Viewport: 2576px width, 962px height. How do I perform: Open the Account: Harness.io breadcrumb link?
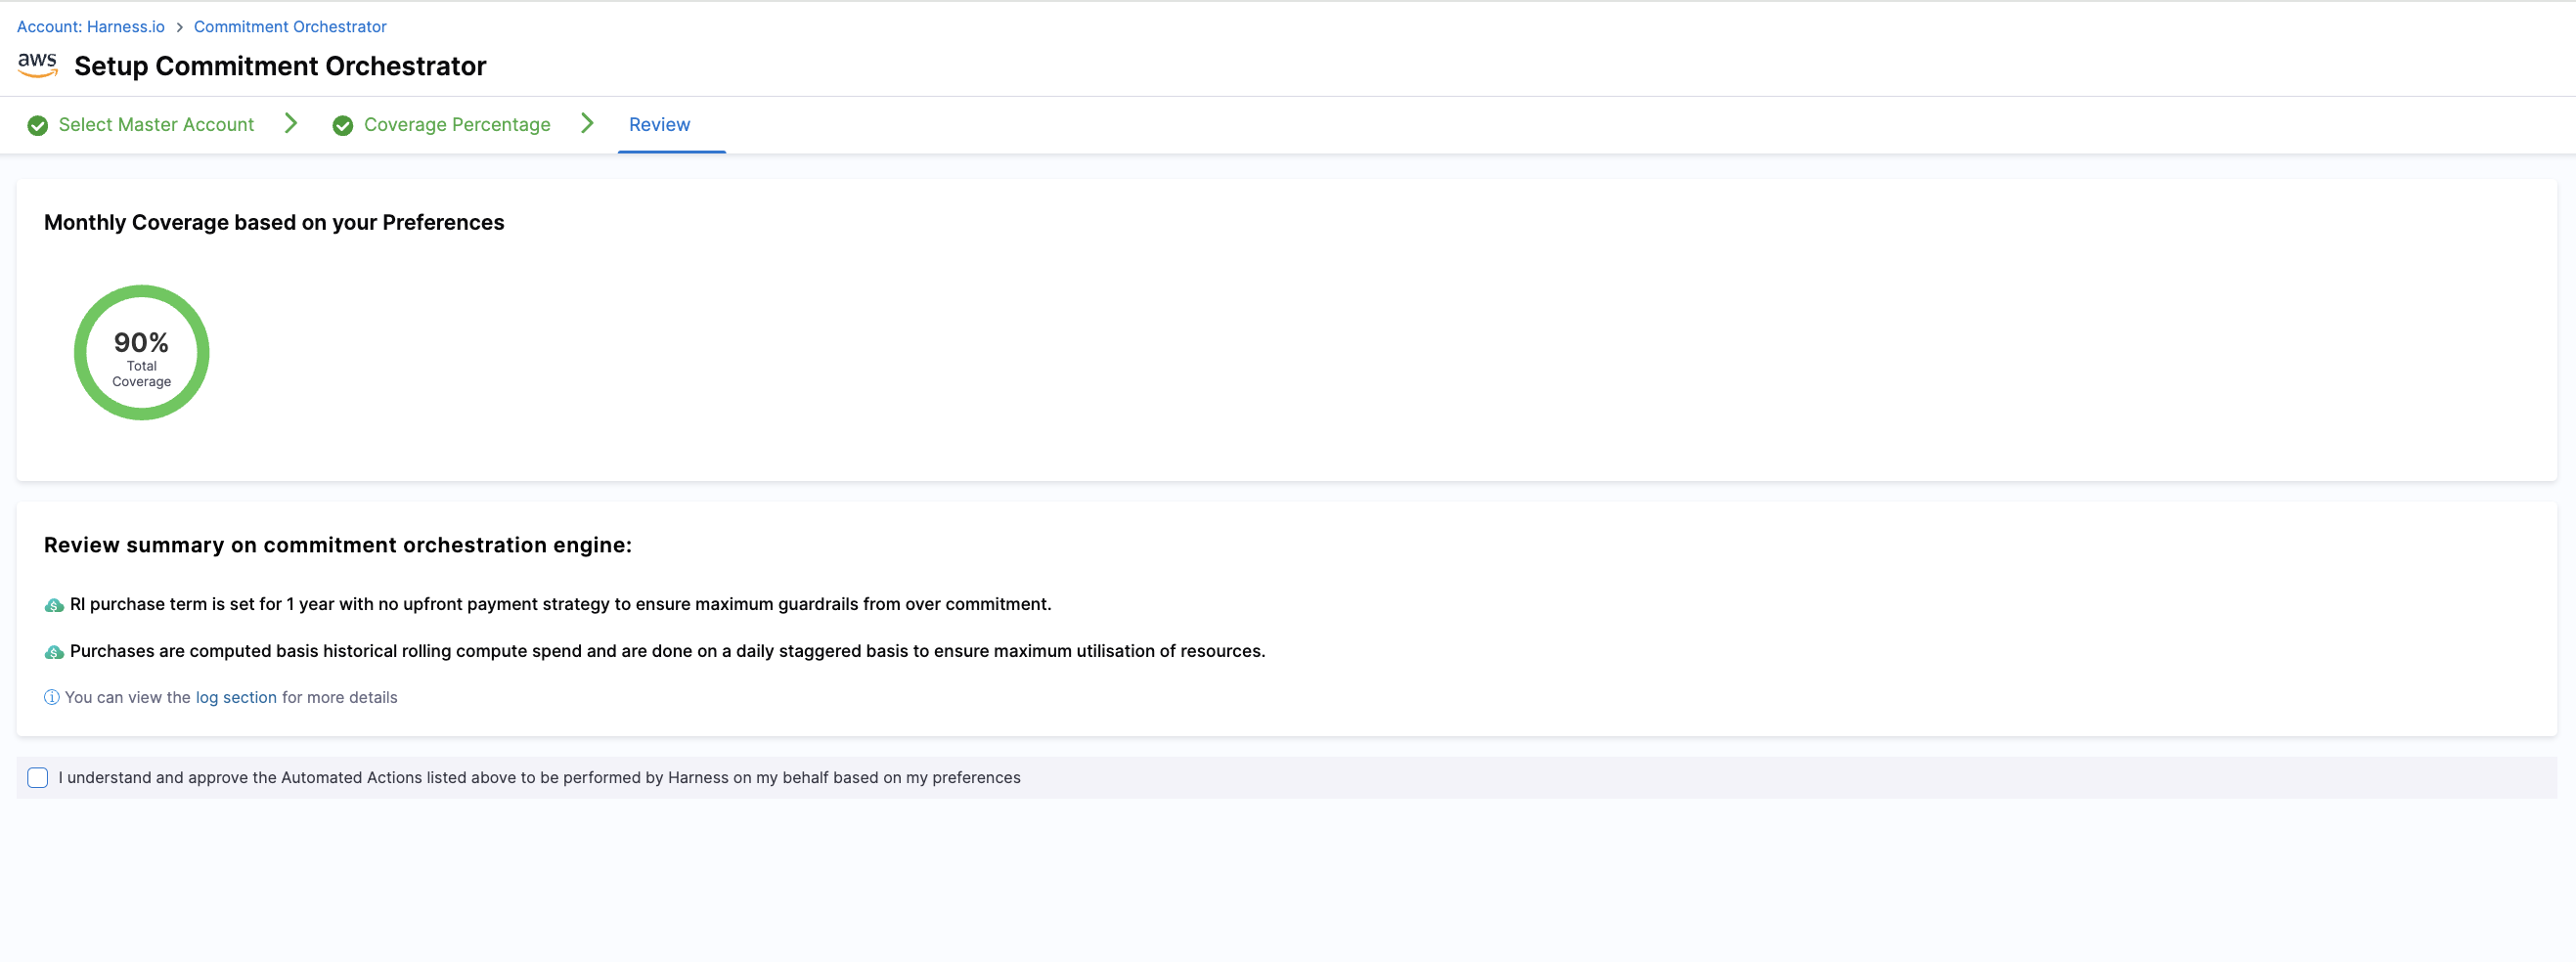91,27
